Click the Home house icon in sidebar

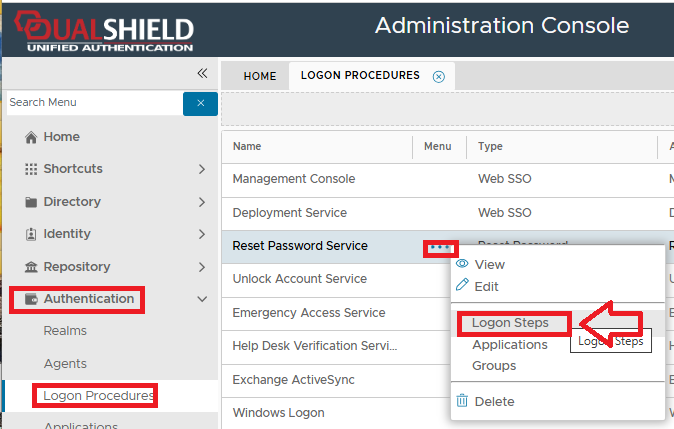(31, 137)
